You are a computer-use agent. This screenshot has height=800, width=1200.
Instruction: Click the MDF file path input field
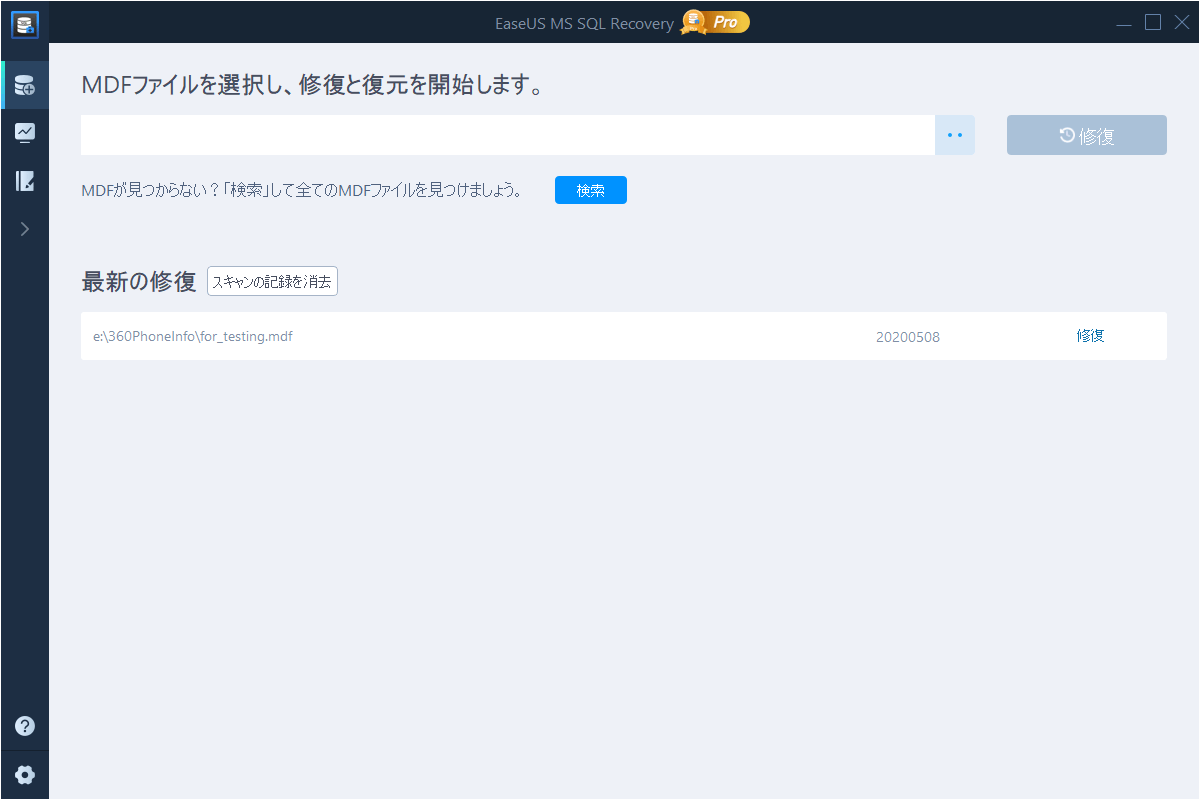point(508,135)
